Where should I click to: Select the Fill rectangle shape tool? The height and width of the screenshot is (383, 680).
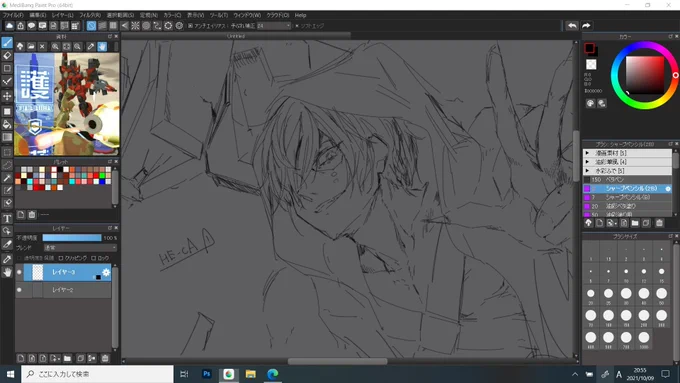[7, 111]
